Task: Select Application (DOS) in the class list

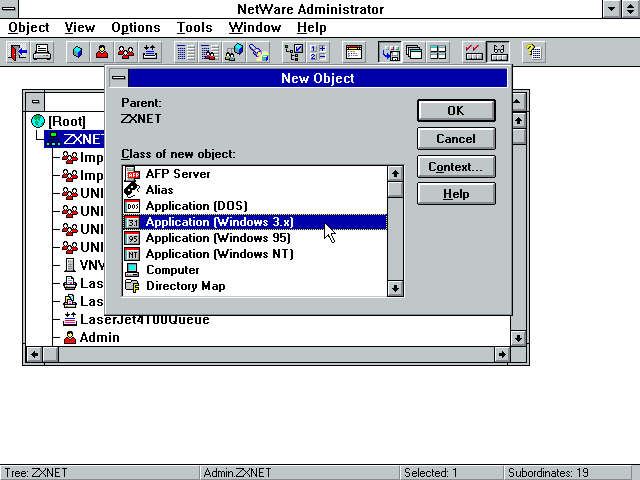Action: pos(255,206)
